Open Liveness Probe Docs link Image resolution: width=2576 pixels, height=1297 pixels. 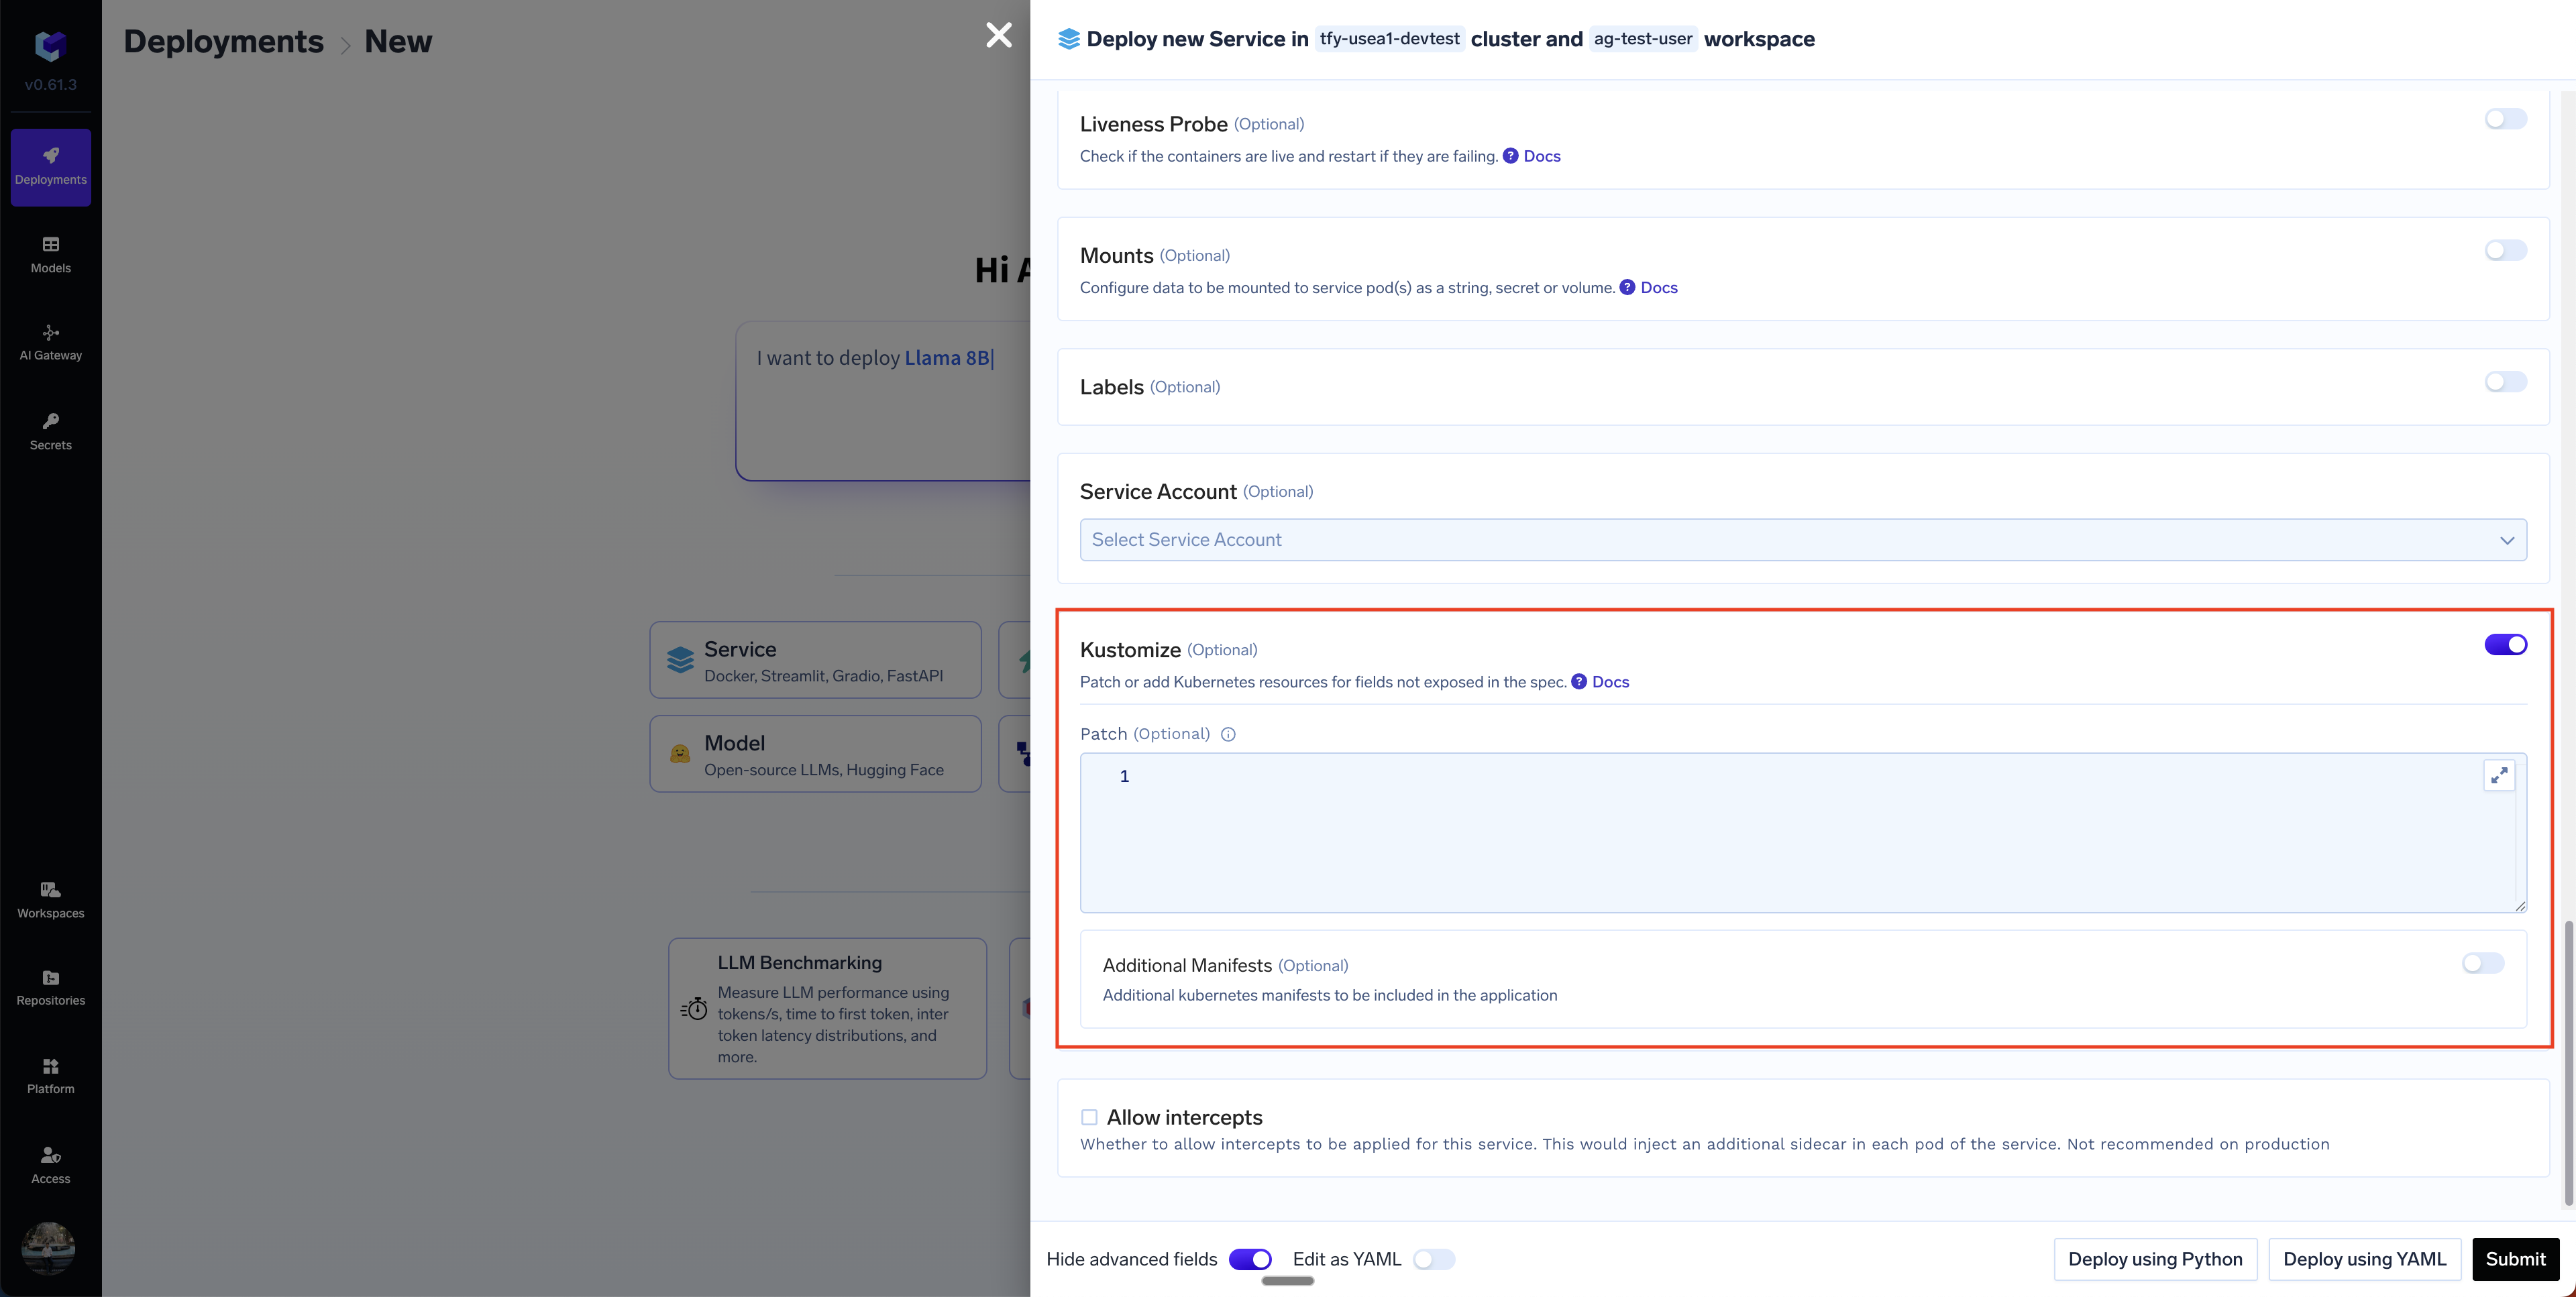tap(1541, 156)
